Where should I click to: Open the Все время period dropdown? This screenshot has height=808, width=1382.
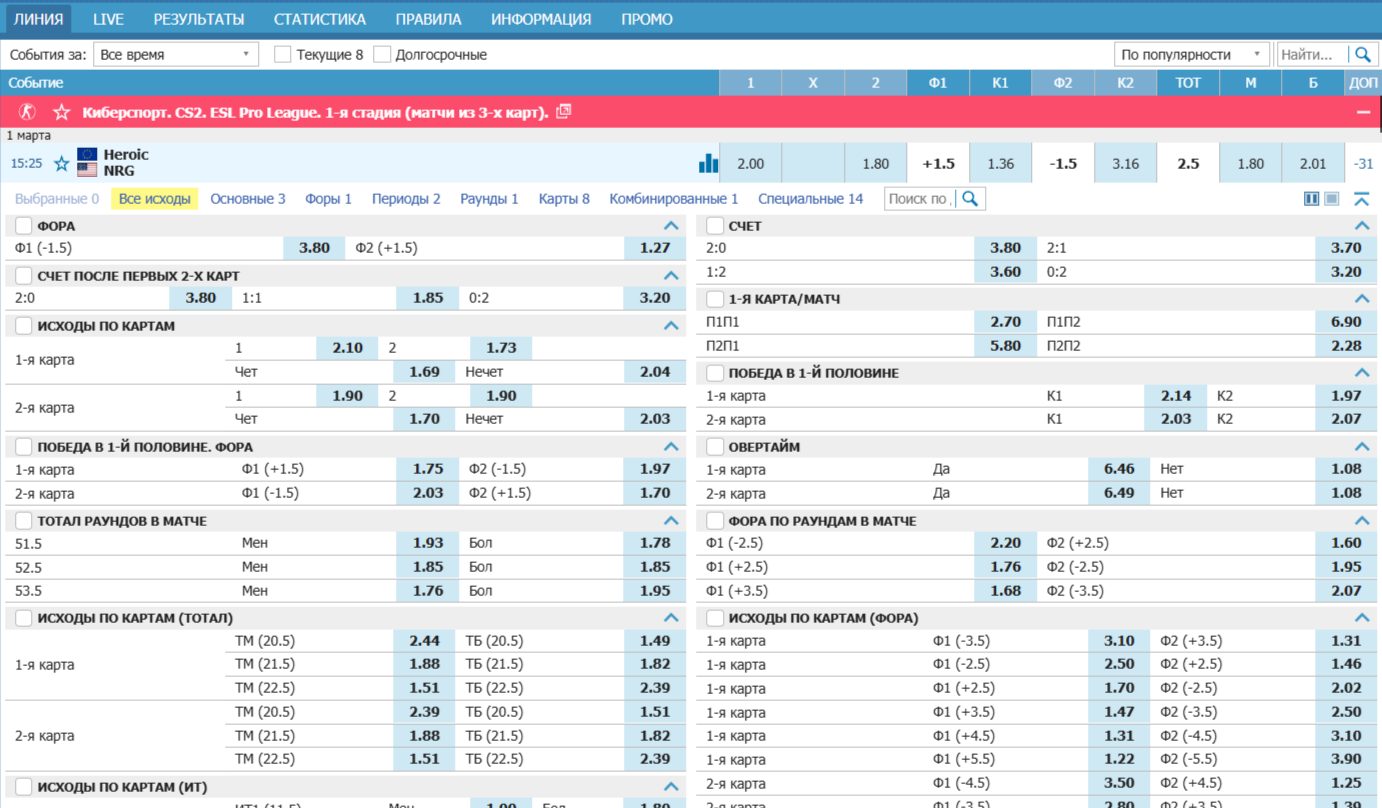175,55
